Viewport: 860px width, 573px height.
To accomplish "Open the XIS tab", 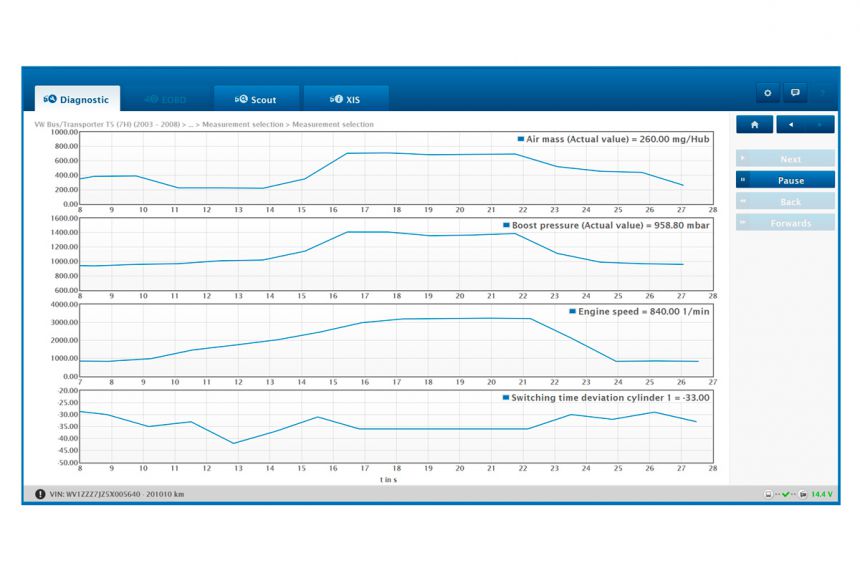I will (346, 99).
